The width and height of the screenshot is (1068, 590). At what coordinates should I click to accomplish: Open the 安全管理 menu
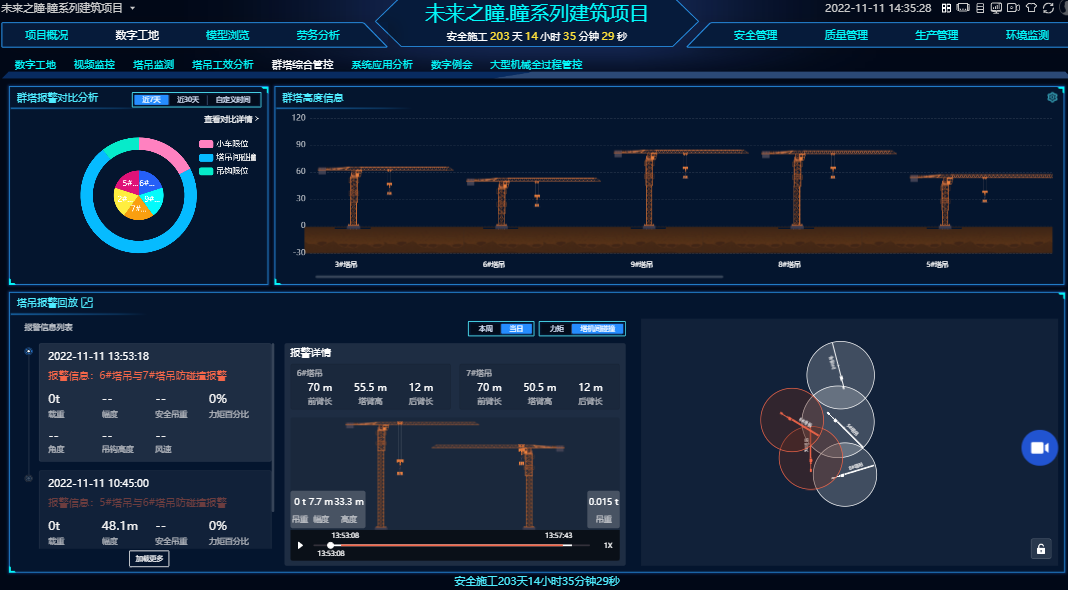[755, 35]
